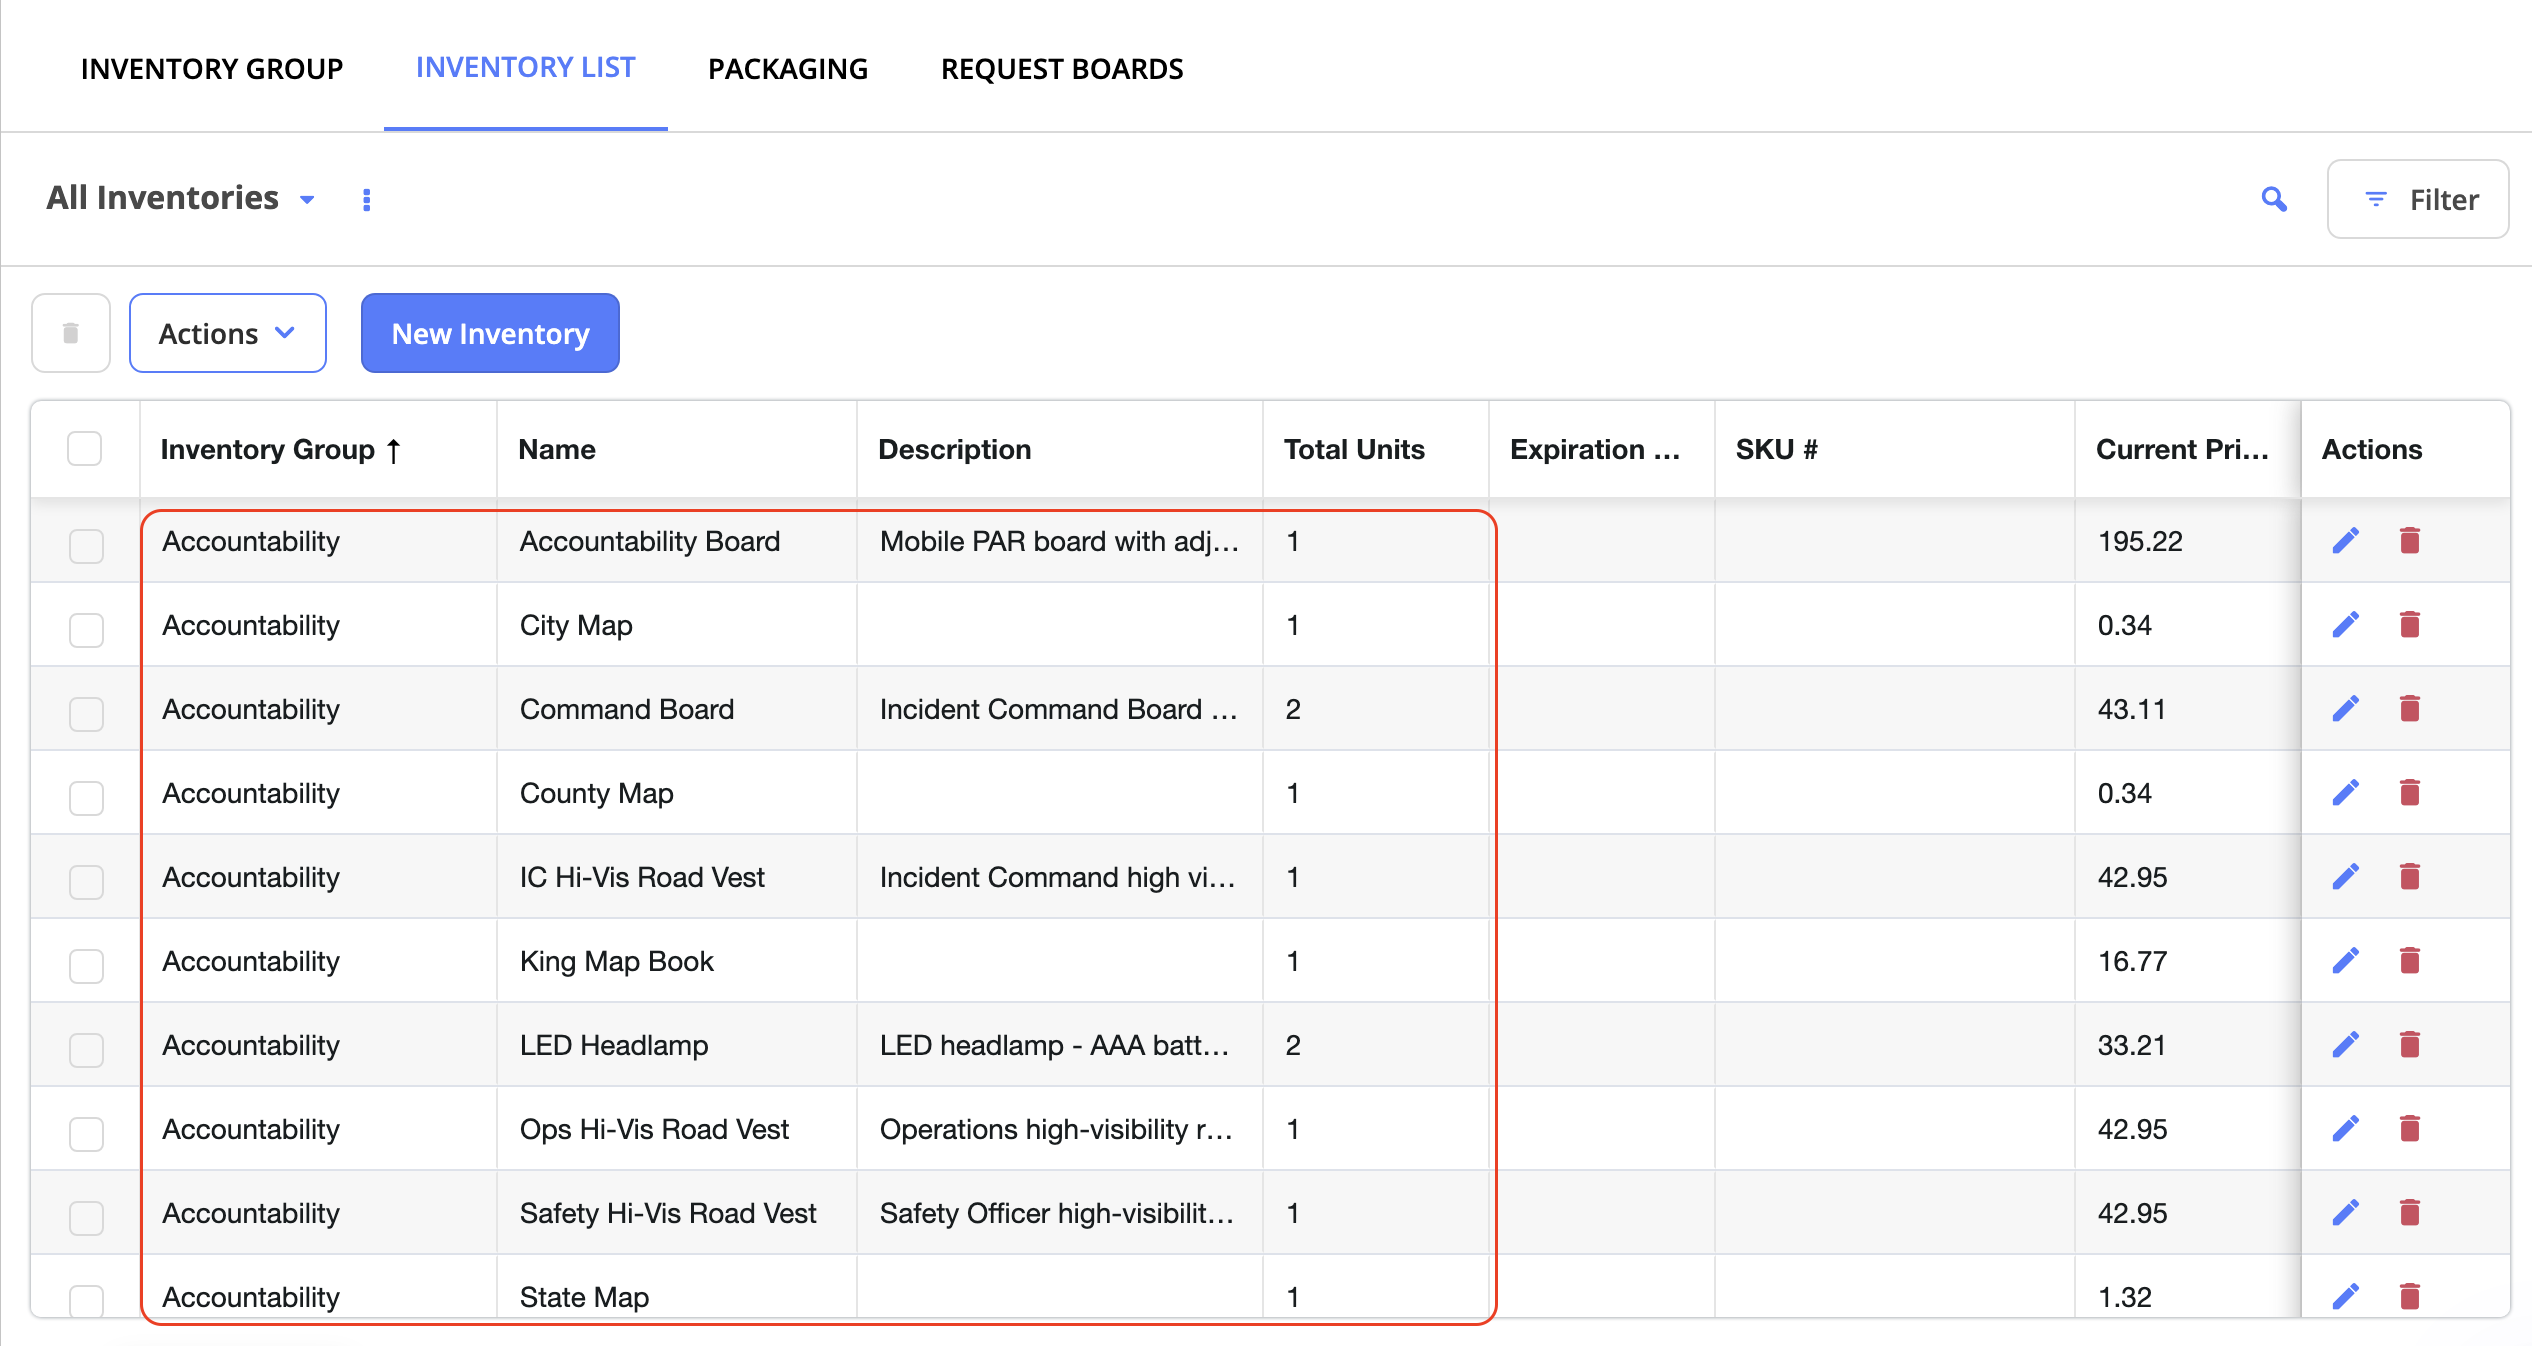Check the City Map row checkbox
This screenshot has width=2532, height=1346.
(x=87, y=630)
